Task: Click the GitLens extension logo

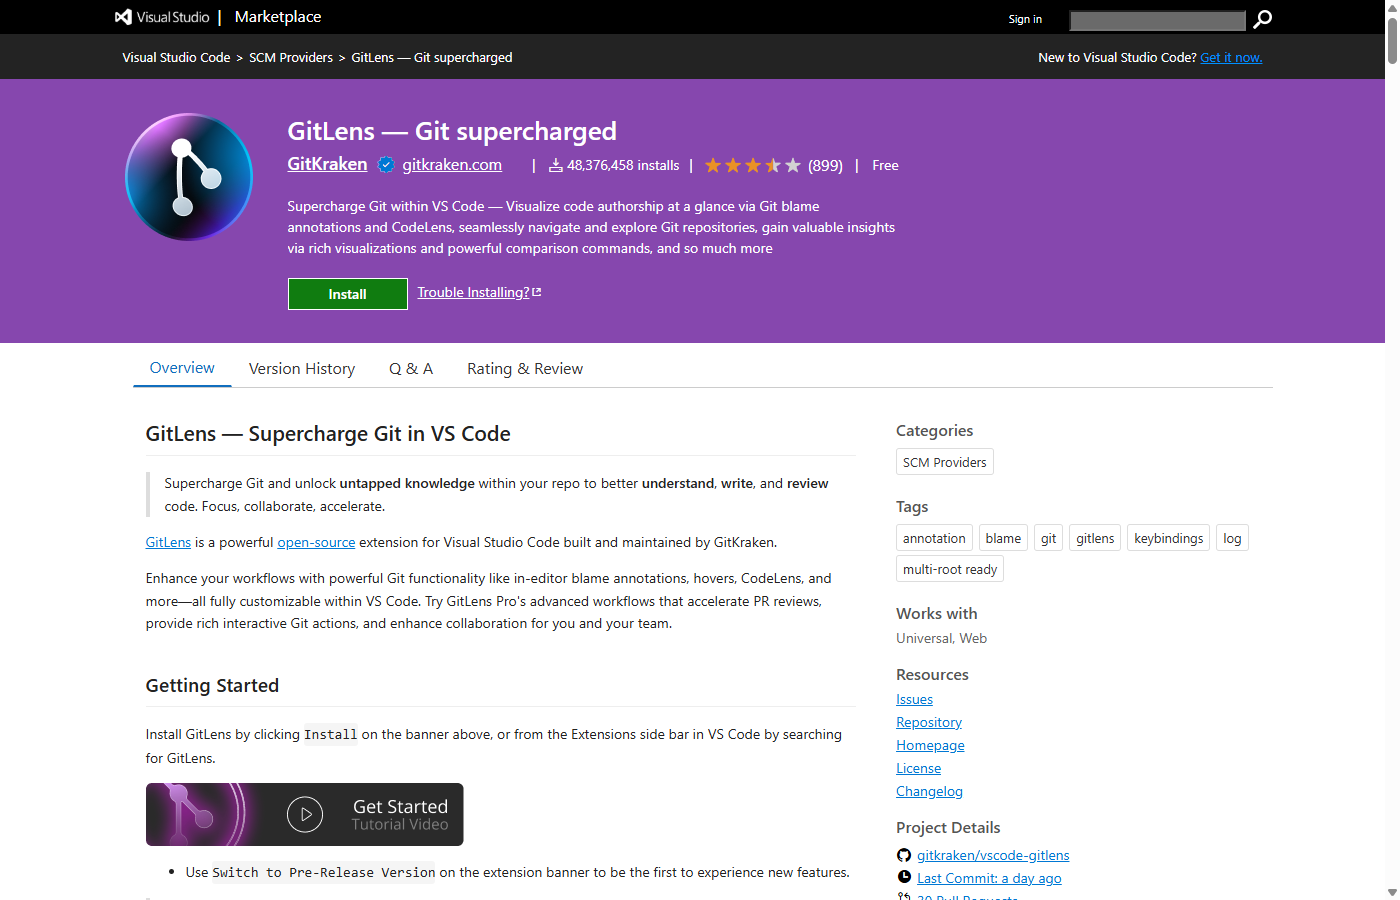Action: click(x=188, y=177)
